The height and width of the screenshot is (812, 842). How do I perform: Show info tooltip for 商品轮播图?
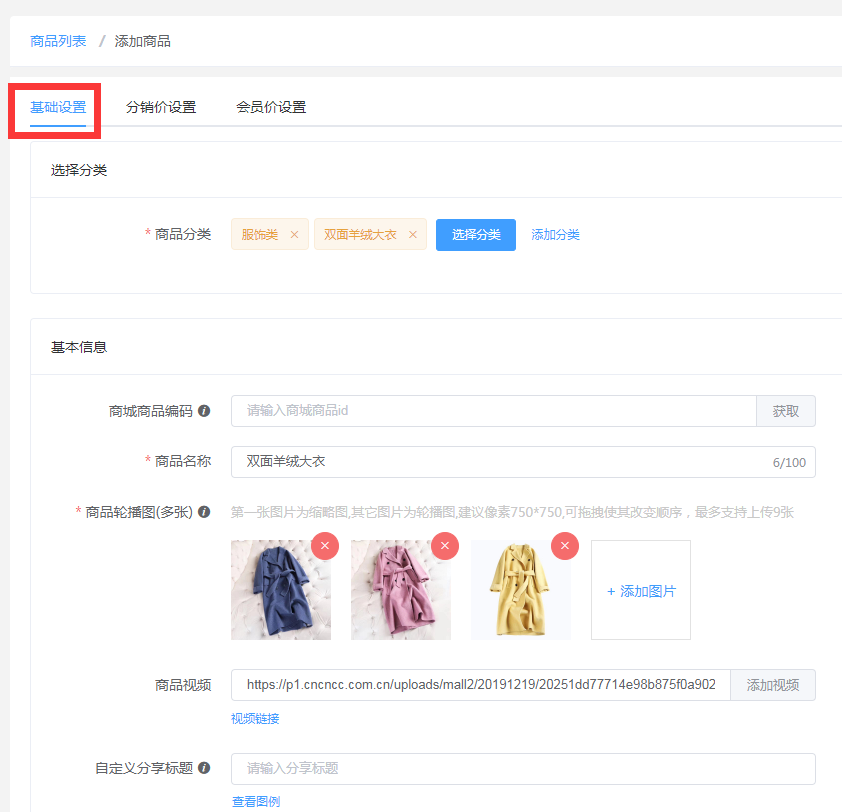[204, 512]
